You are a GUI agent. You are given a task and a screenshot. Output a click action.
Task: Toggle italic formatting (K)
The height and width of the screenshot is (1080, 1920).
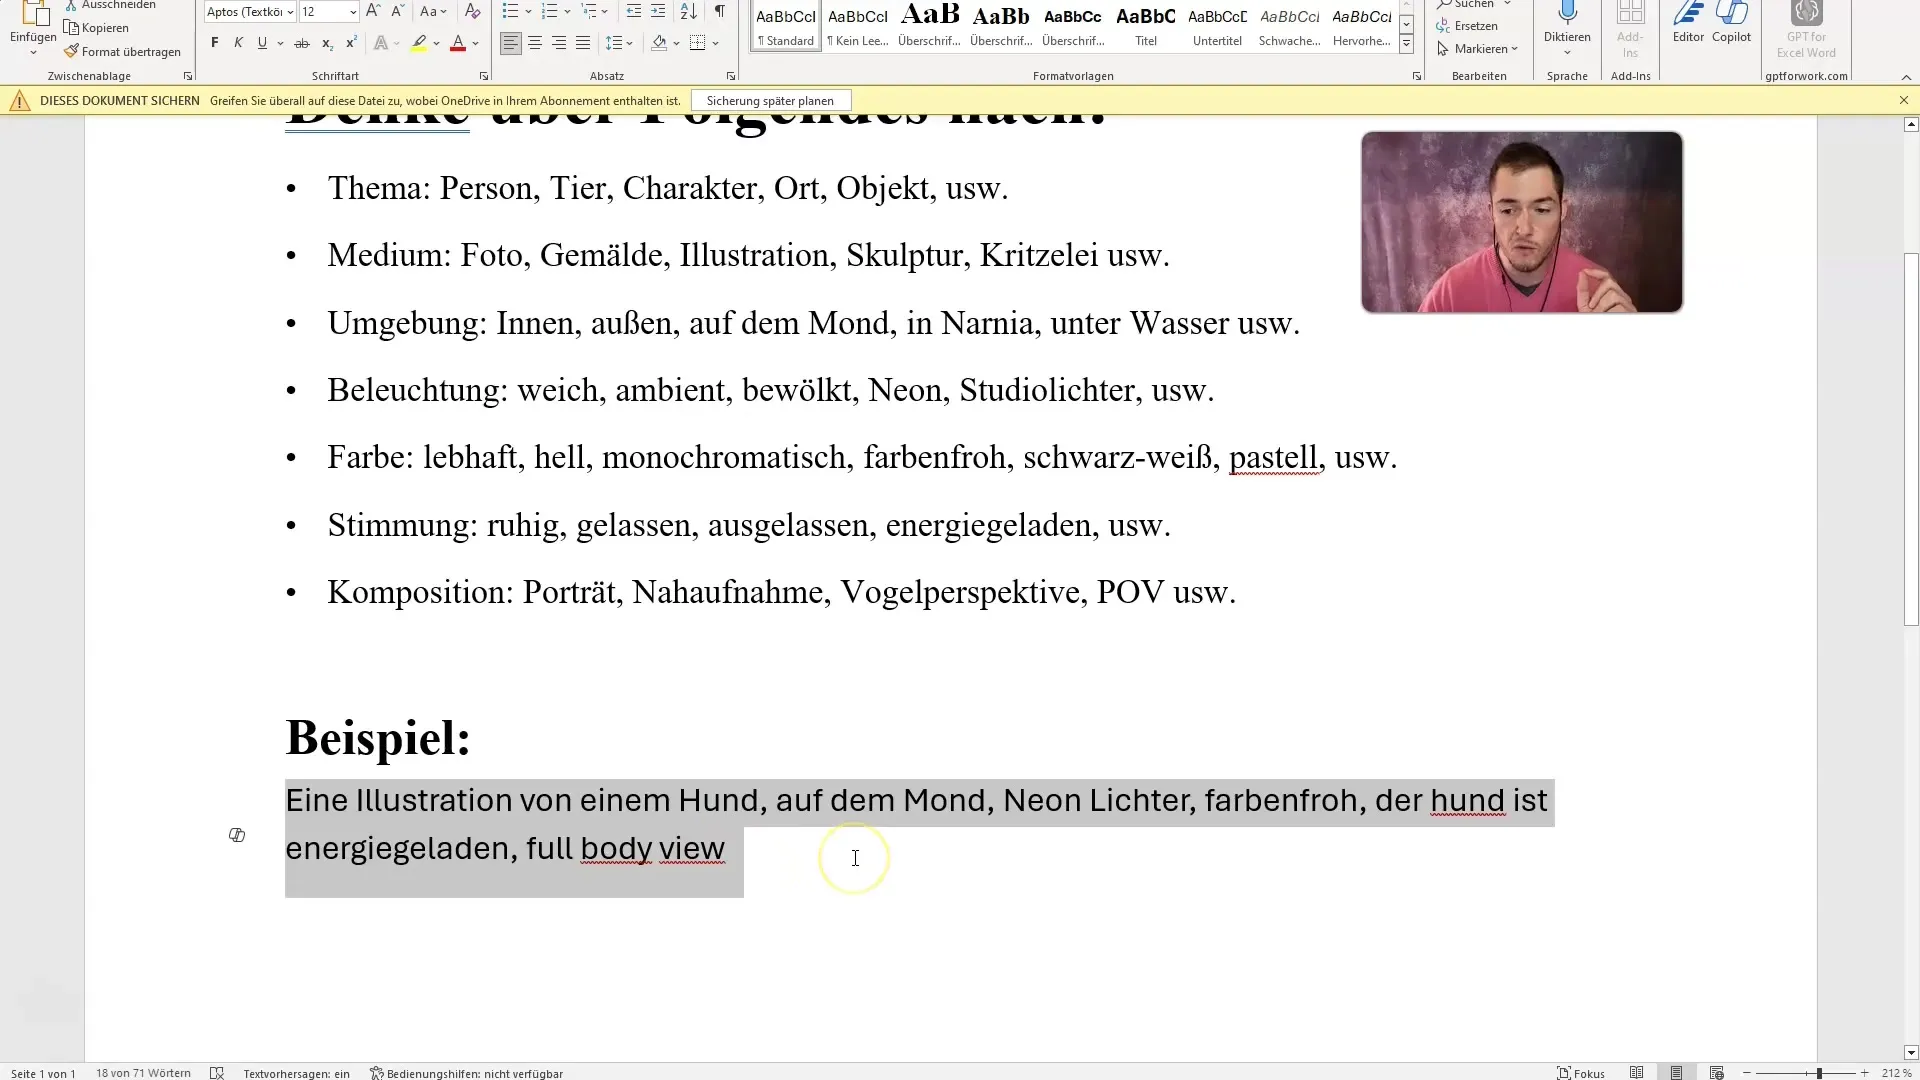pyautogui.click(x=238, y=43)
